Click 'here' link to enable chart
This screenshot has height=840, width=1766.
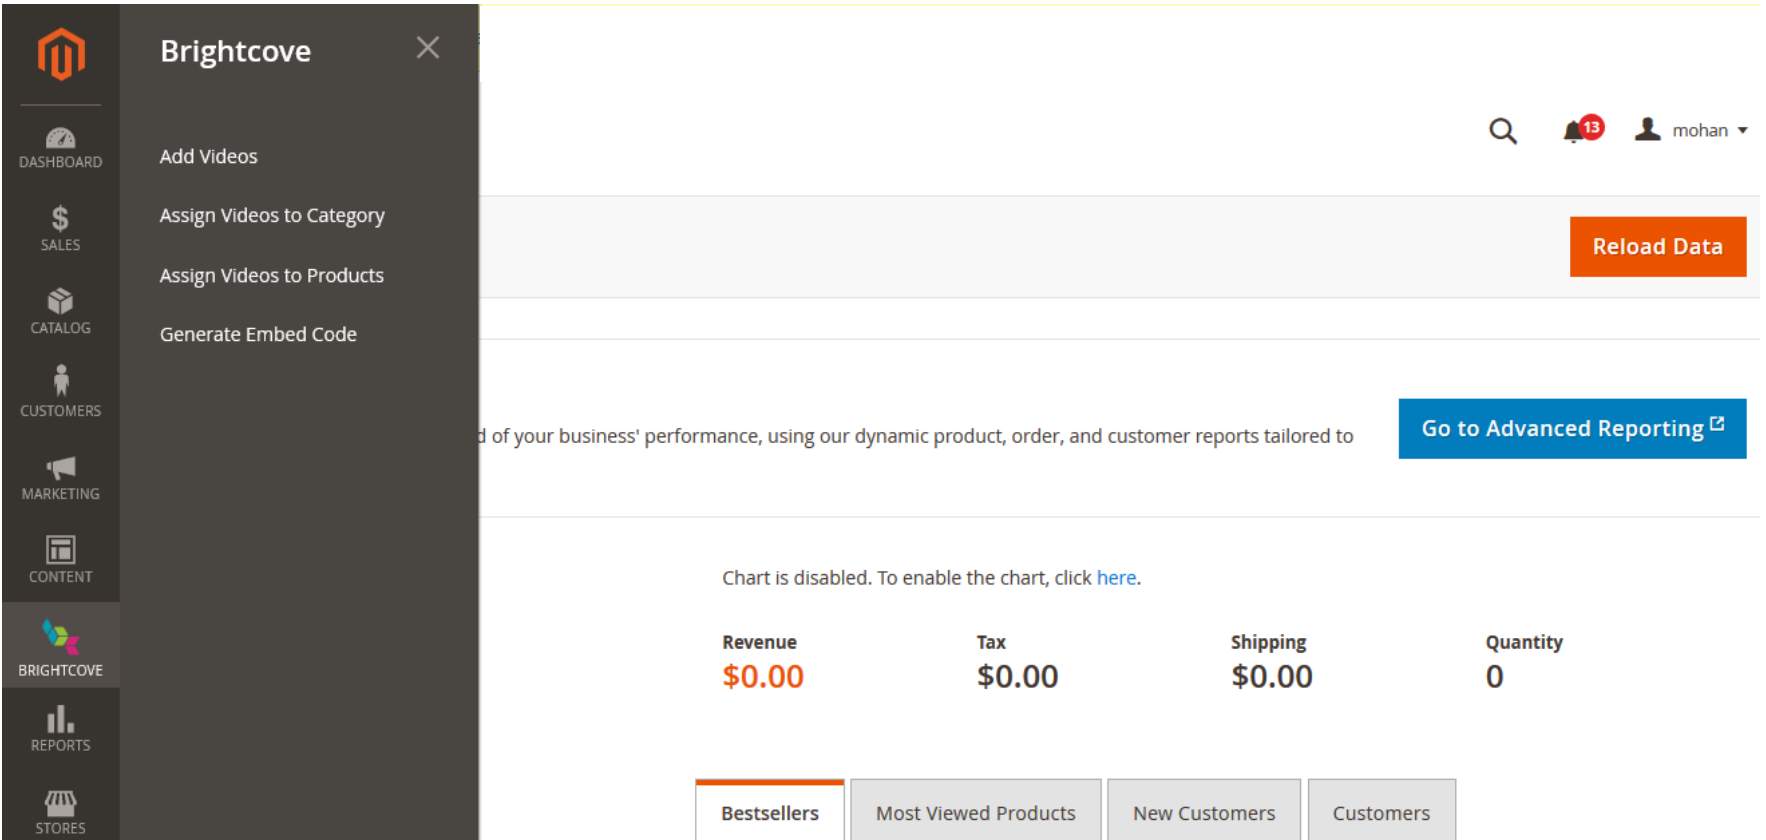(1116, 578)
